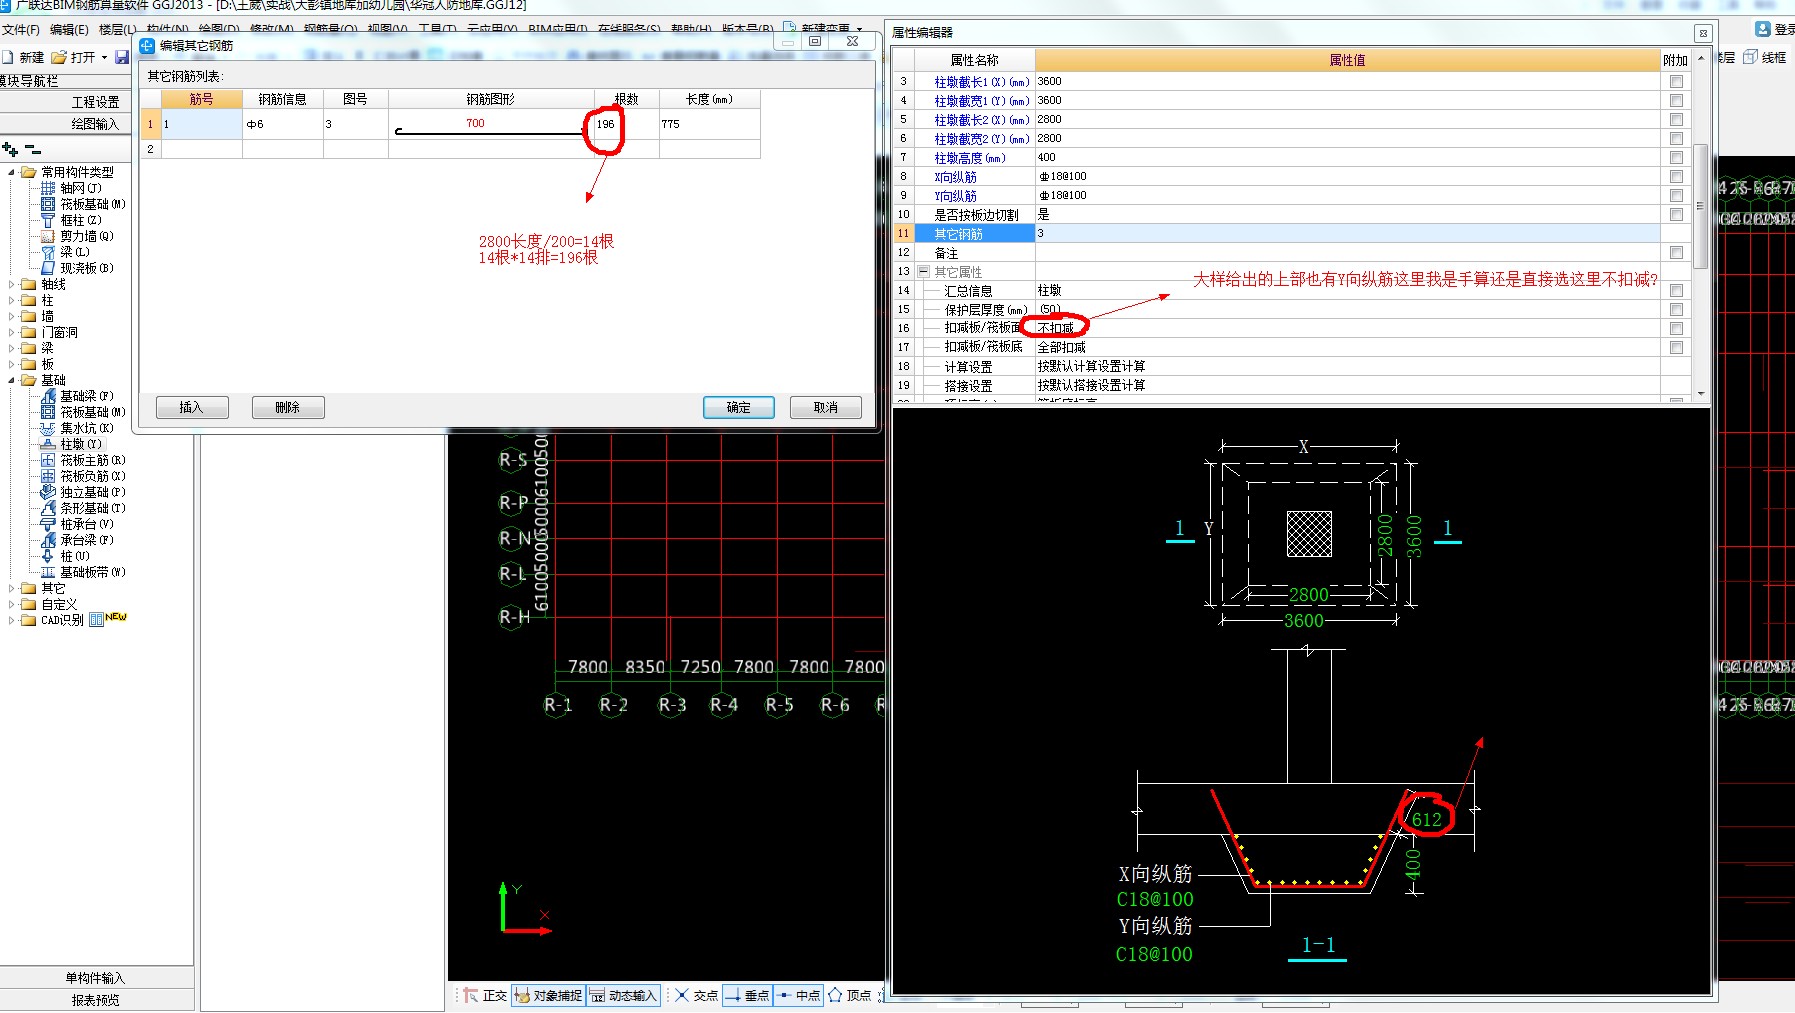Switch to 报表预览 tab
The image size is (1795, 1013).
click(96, 1000)
